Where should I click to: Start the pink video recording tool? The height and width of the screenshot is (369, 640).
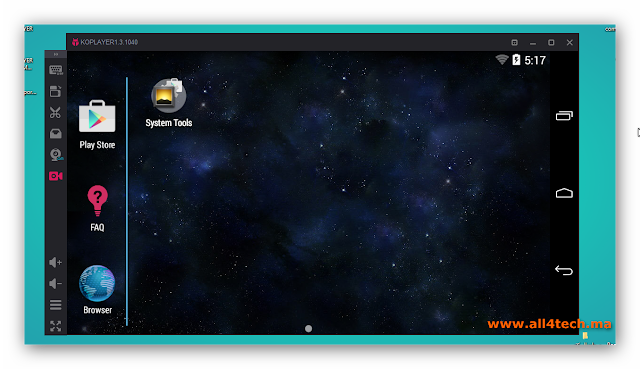(56, 176)
